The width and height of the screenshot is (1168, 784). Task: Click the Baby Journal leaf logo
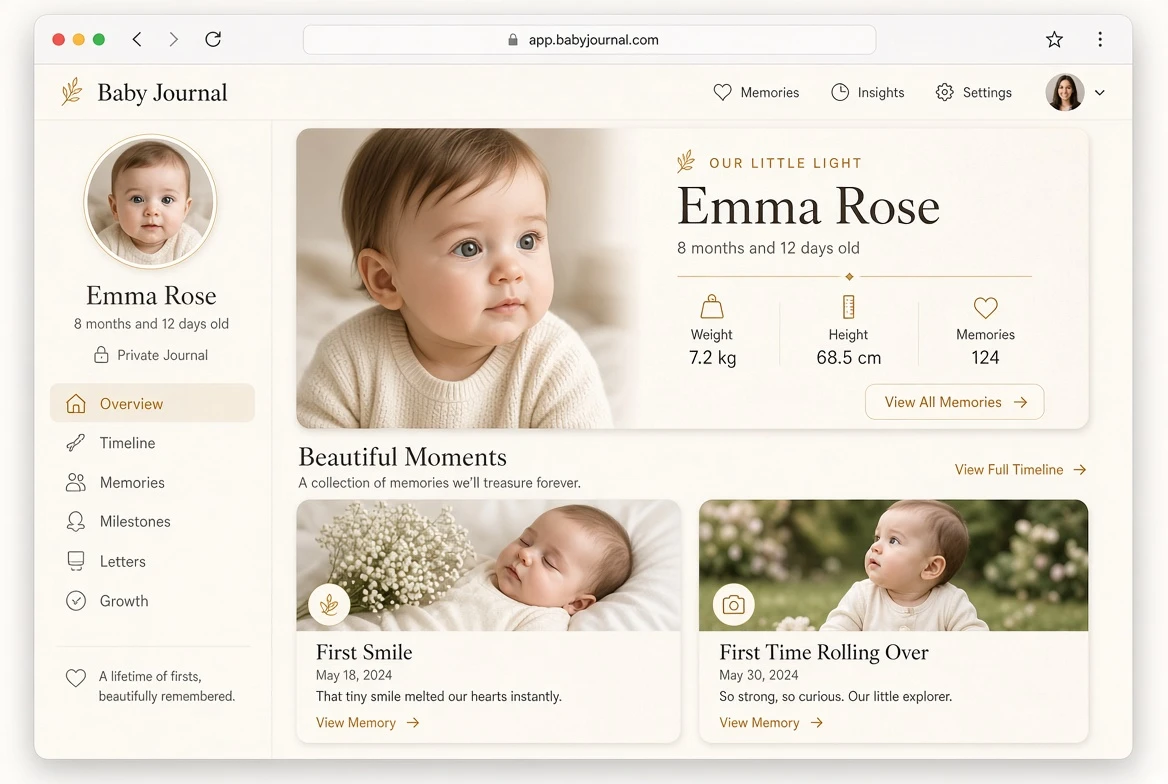72,92
